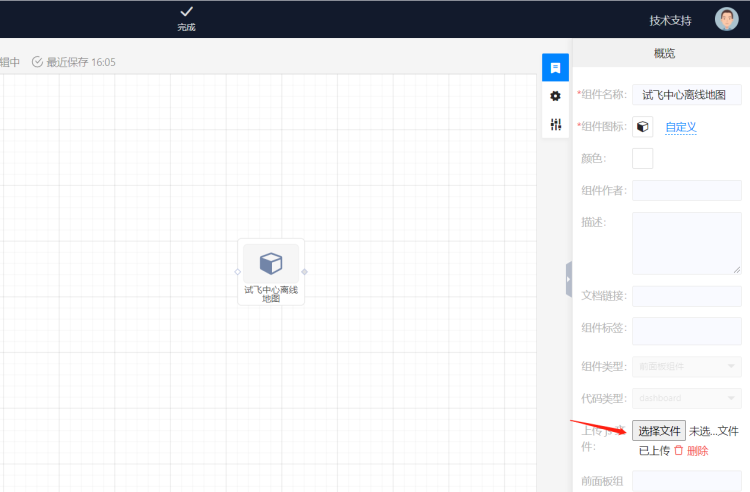Select the 试飞中心离线地图 node on canvas
The height and width of the screenshot is (492, 750).
271,271
